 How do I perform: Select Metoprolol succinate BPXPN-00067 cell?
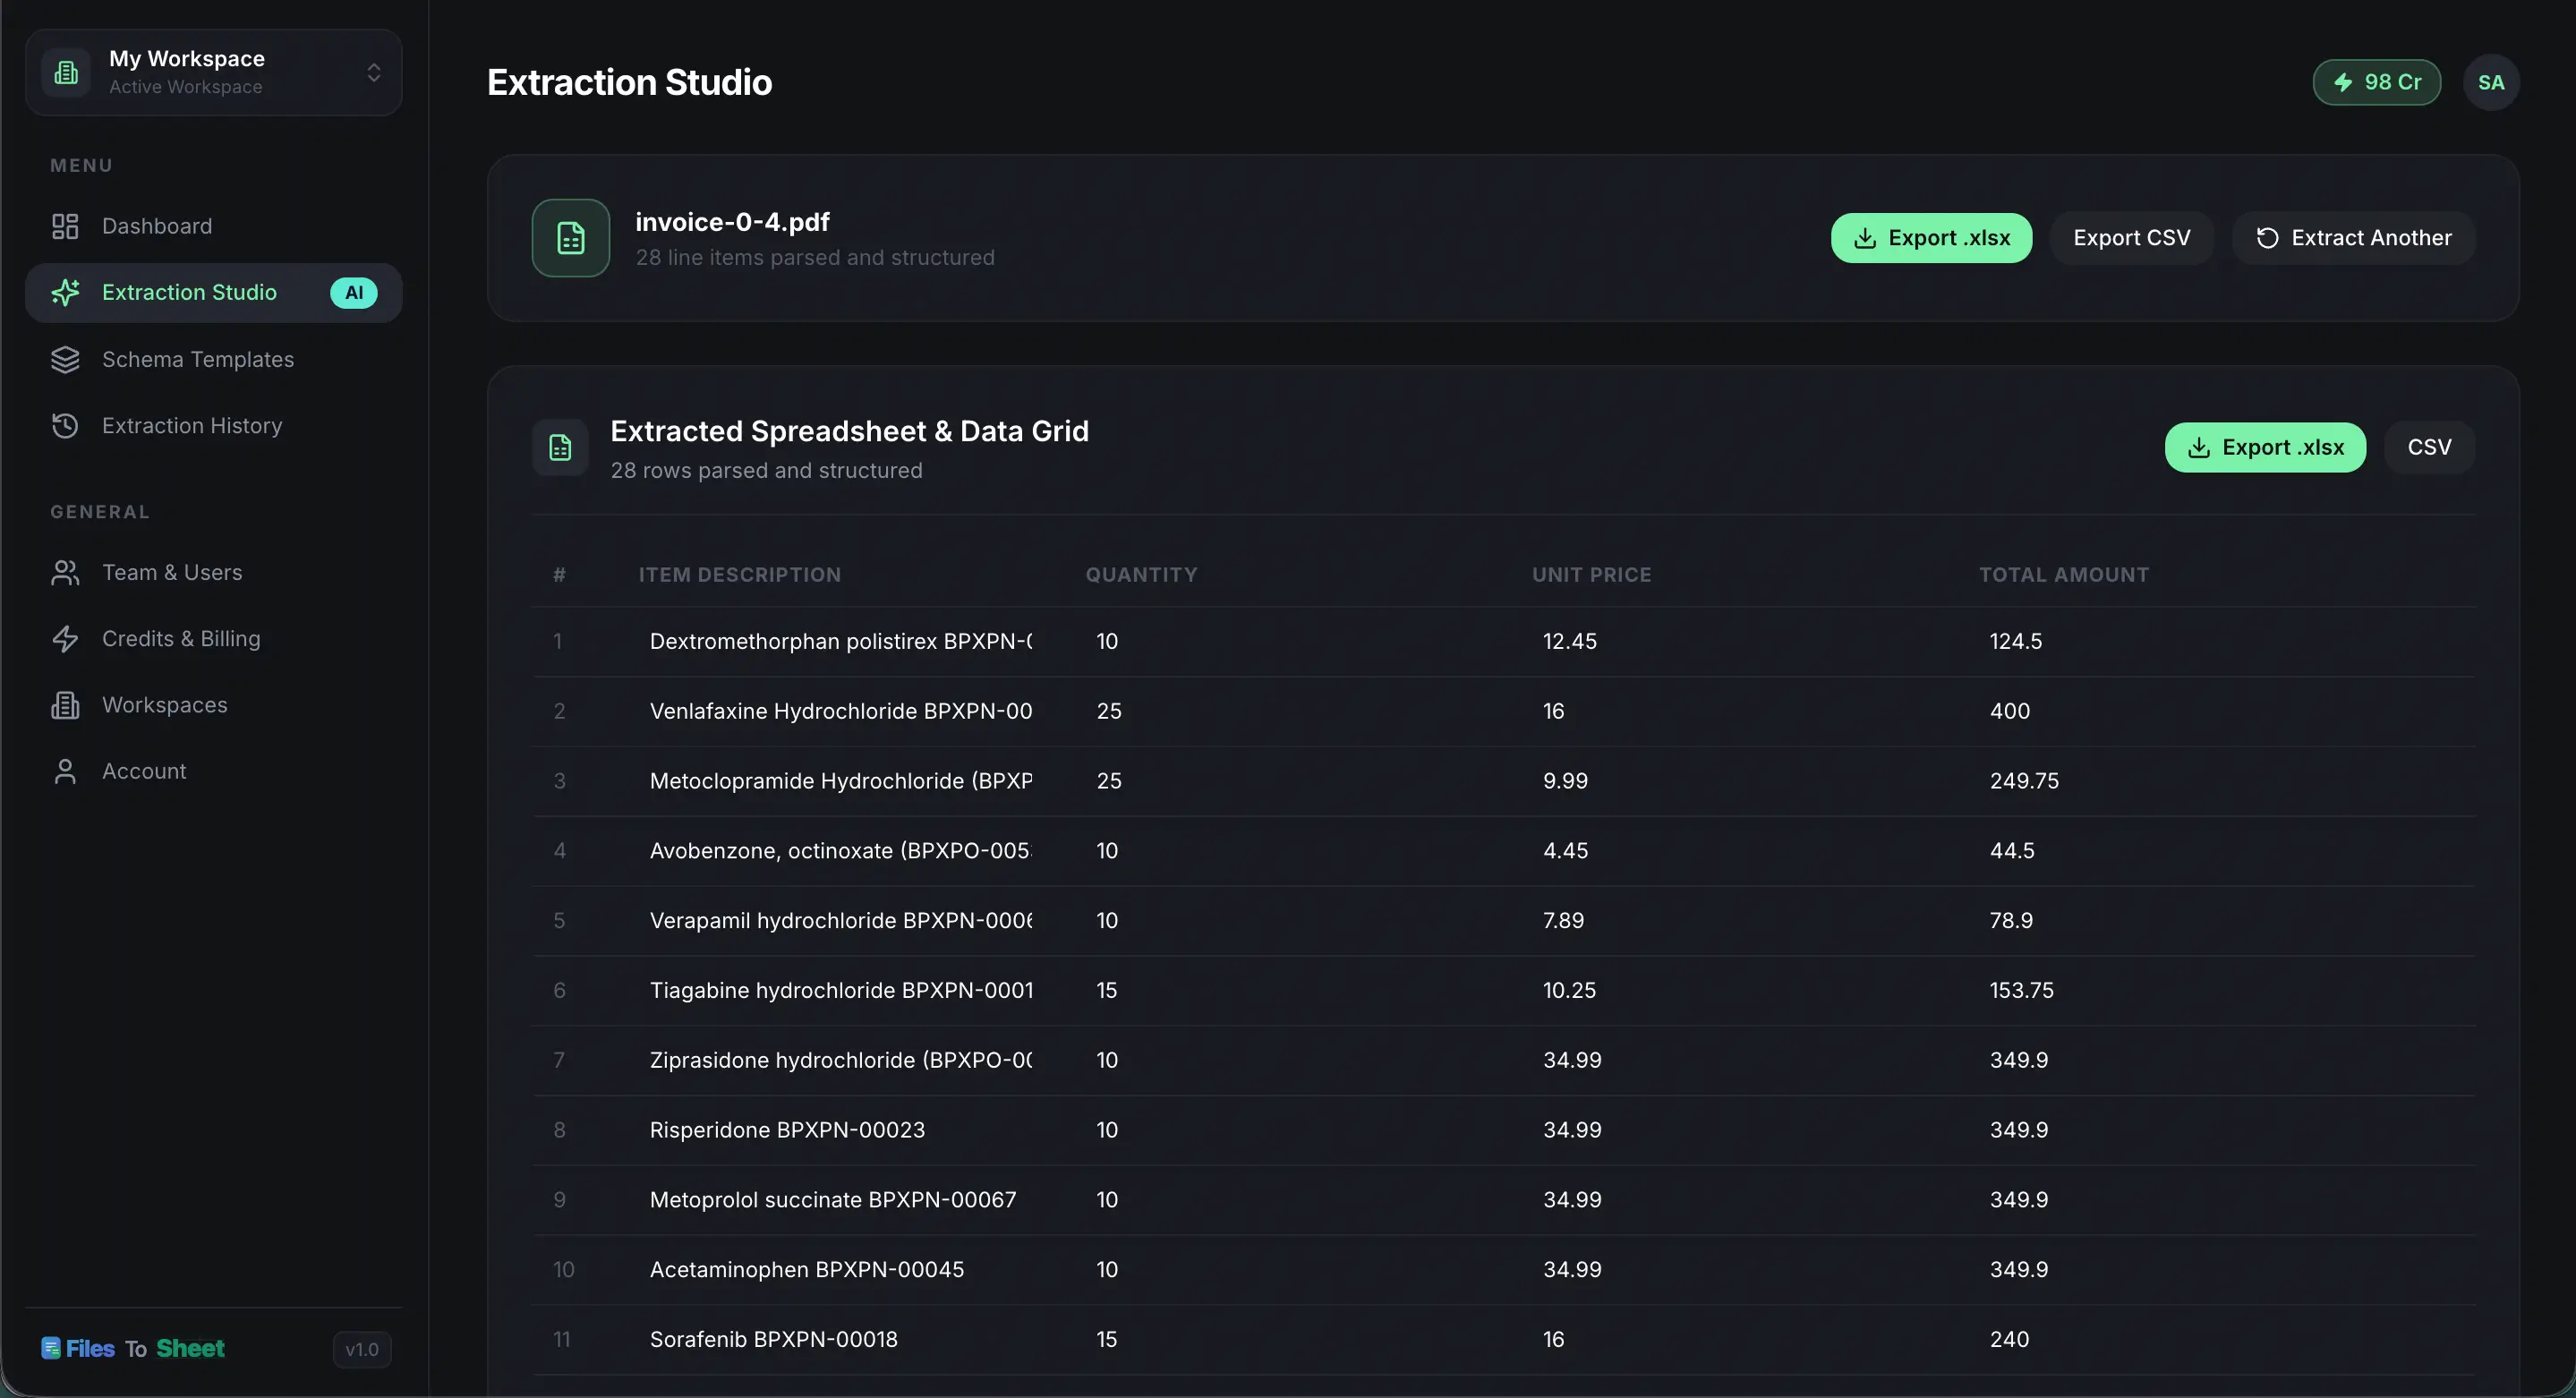(841, 1200)
